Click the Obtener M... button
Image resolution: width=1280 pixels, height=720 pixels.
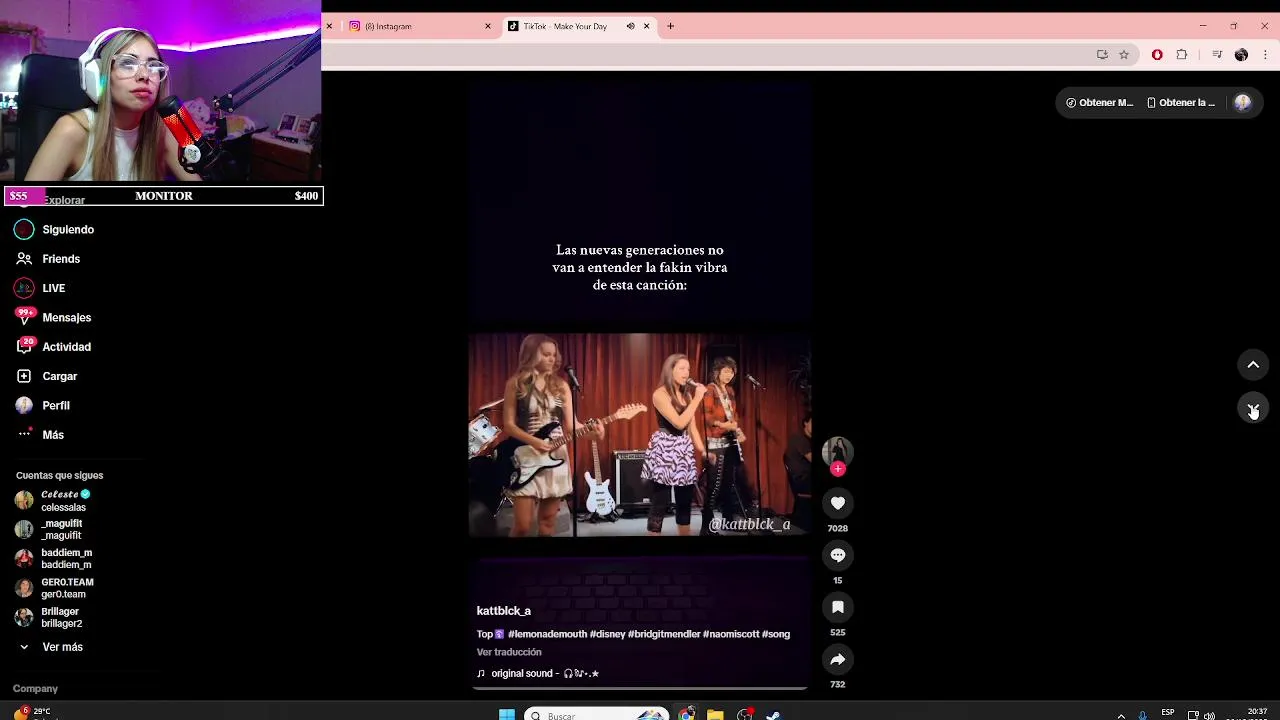(x=1099, y=103)
